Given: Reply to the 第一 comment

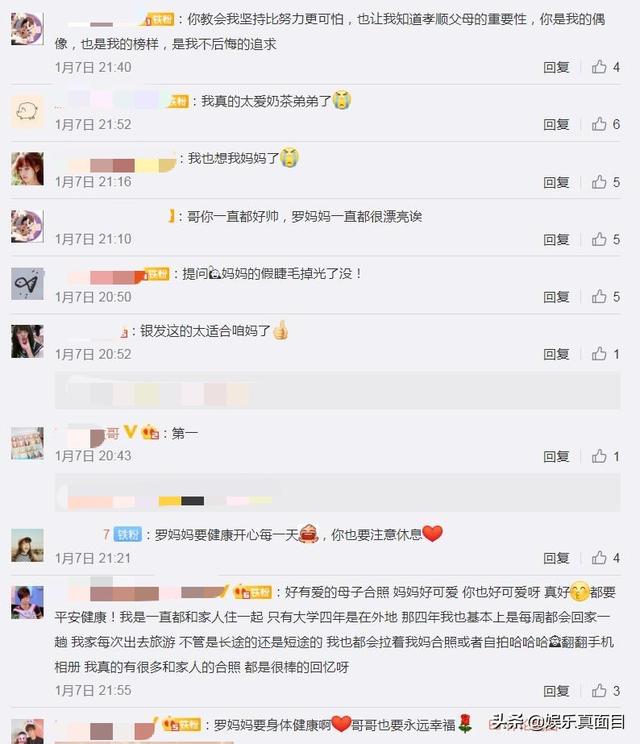Looking at the screenshot, I should point(556,457).
